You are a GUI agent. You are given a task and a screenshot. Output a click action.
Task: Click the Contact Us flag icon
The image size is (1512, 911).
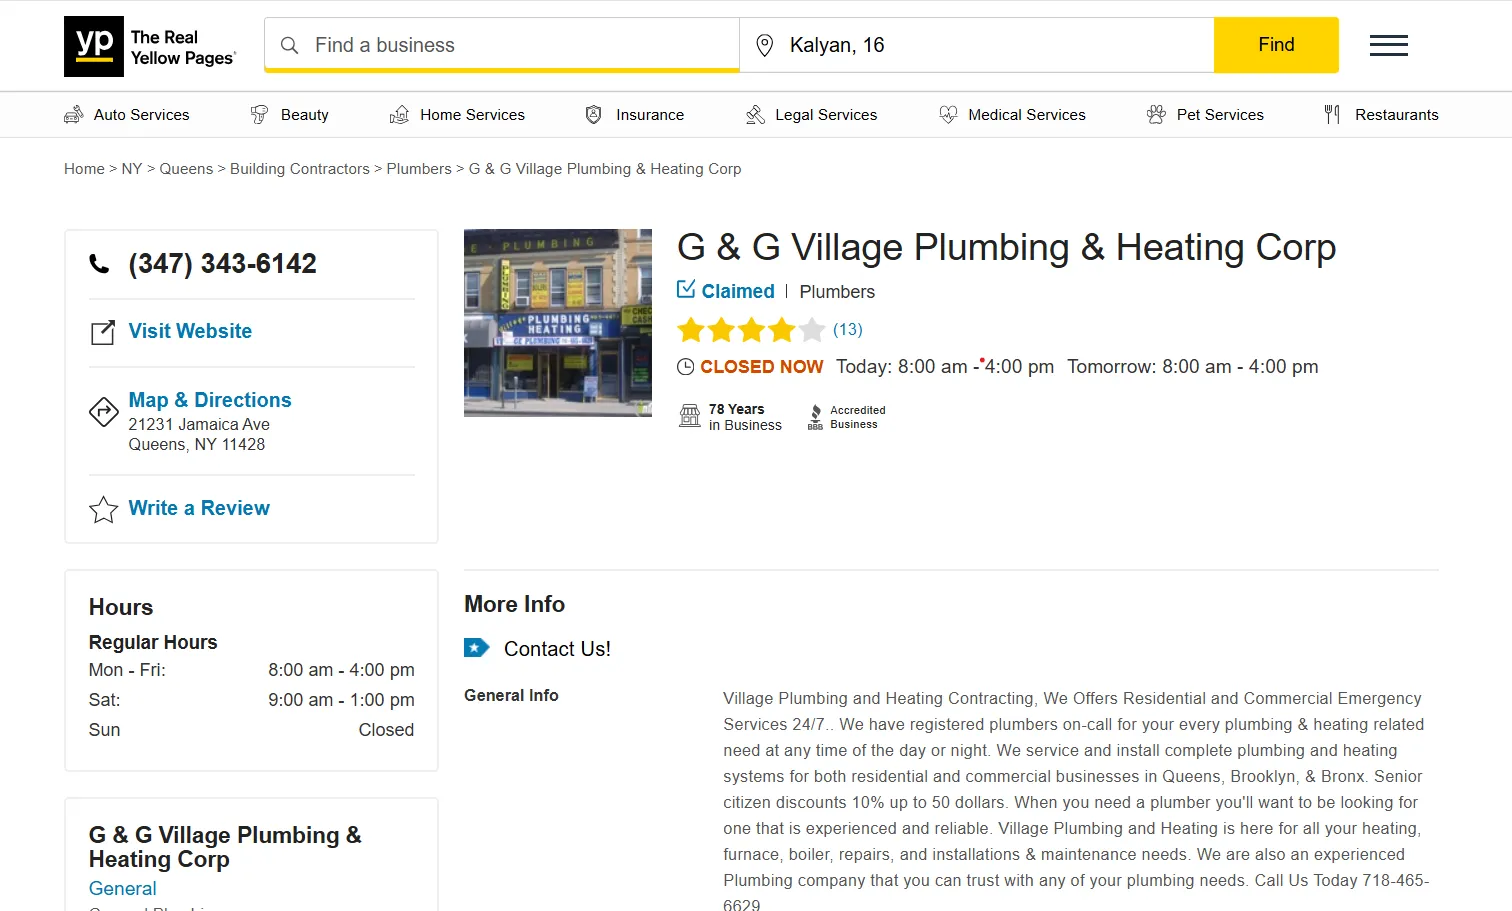pyautogui.click(x=476, y=647)
